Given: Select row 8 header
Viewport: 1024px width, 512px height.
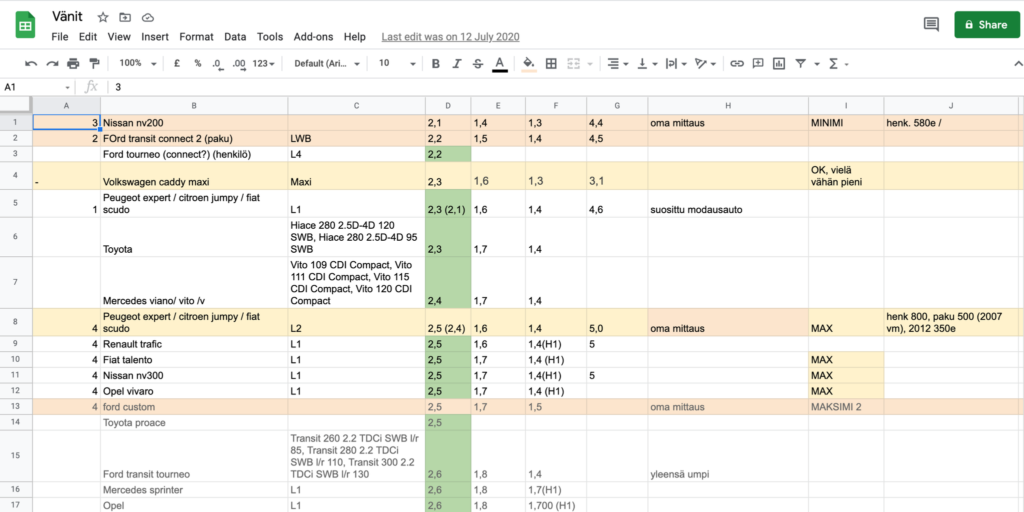Looking at the screenshot, I should click(16, 322).
